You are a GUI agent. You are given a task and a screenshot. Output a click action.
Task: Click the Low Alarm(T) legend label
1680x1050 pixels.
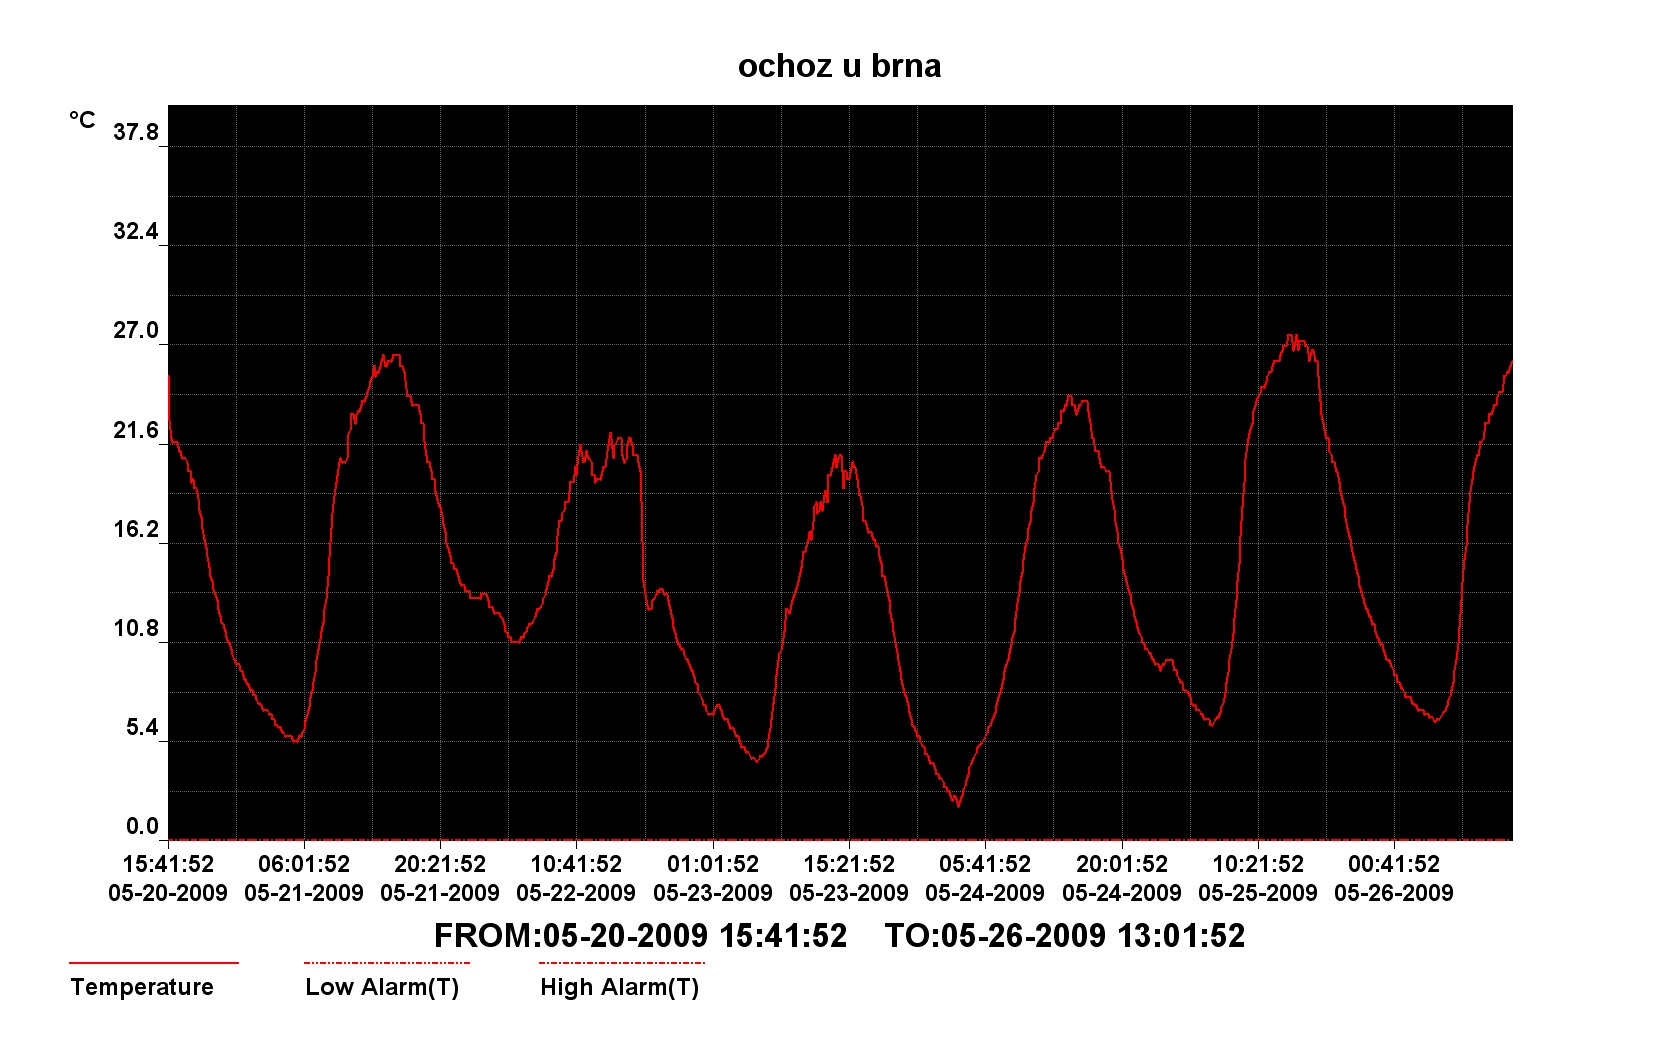click(382, 987)
